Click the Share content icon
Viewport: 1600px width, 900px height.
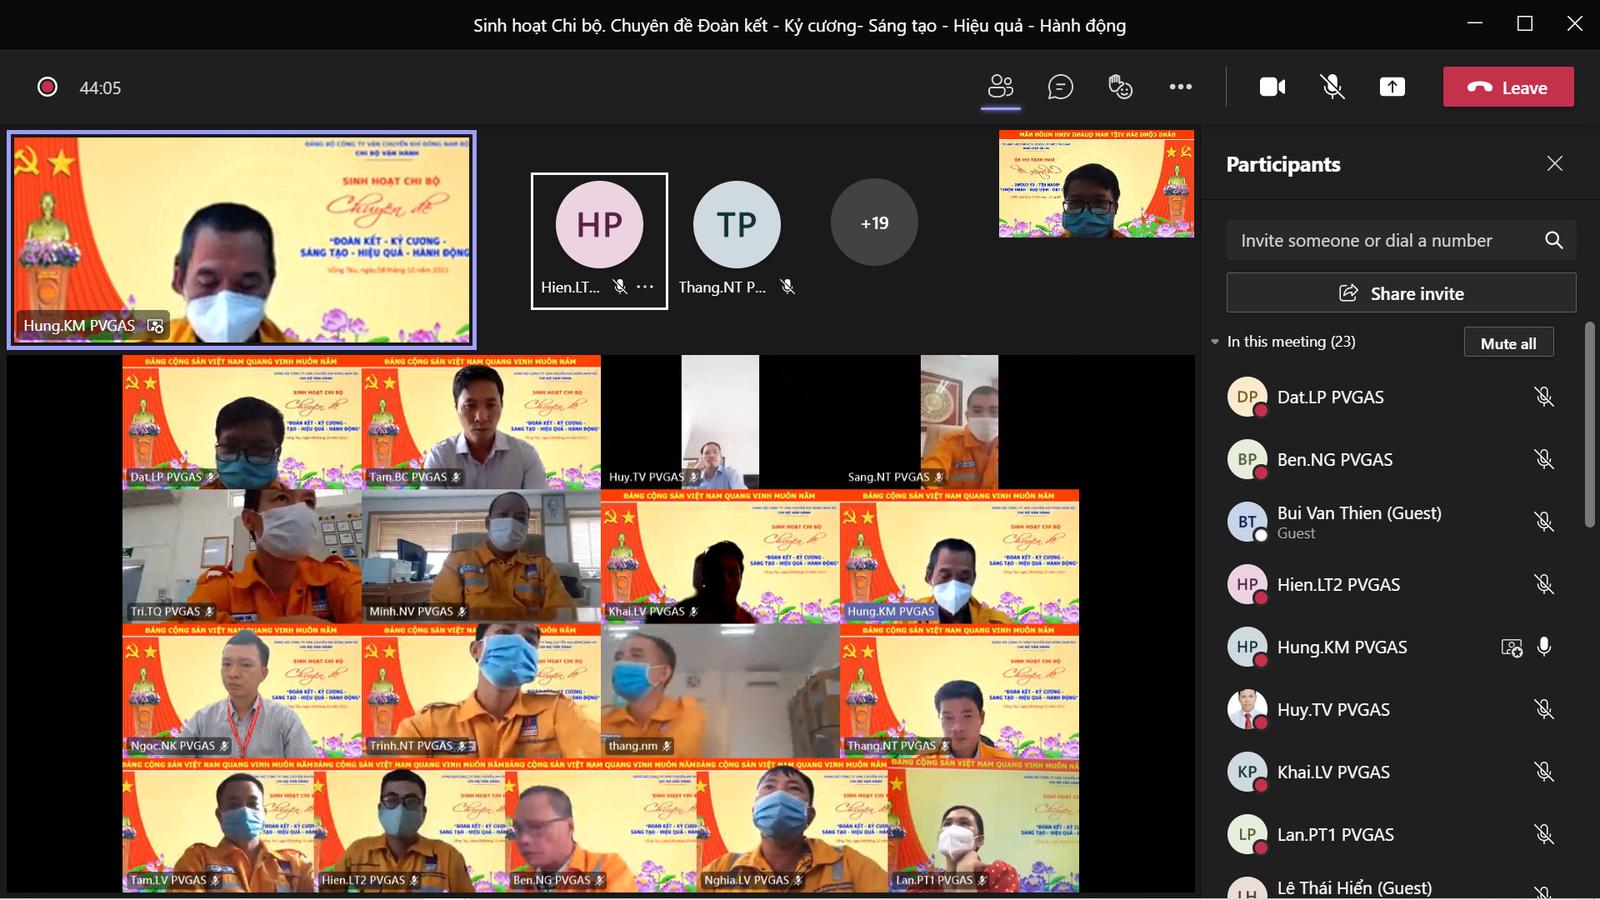(1392, 87)
